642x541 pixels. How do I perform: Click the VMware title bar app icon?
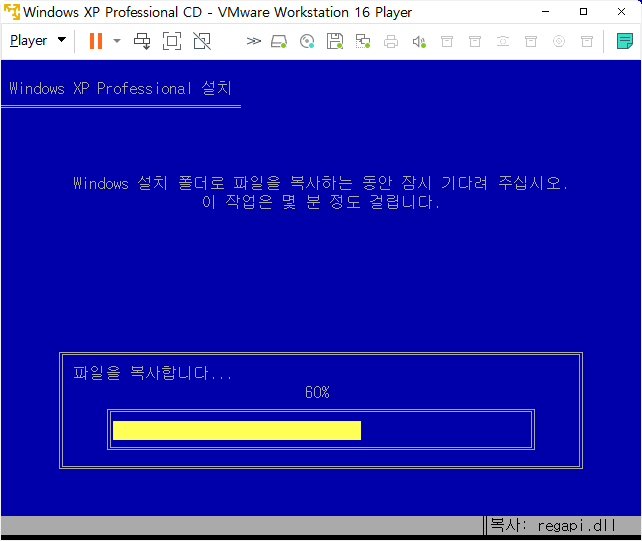click(11, 12)
